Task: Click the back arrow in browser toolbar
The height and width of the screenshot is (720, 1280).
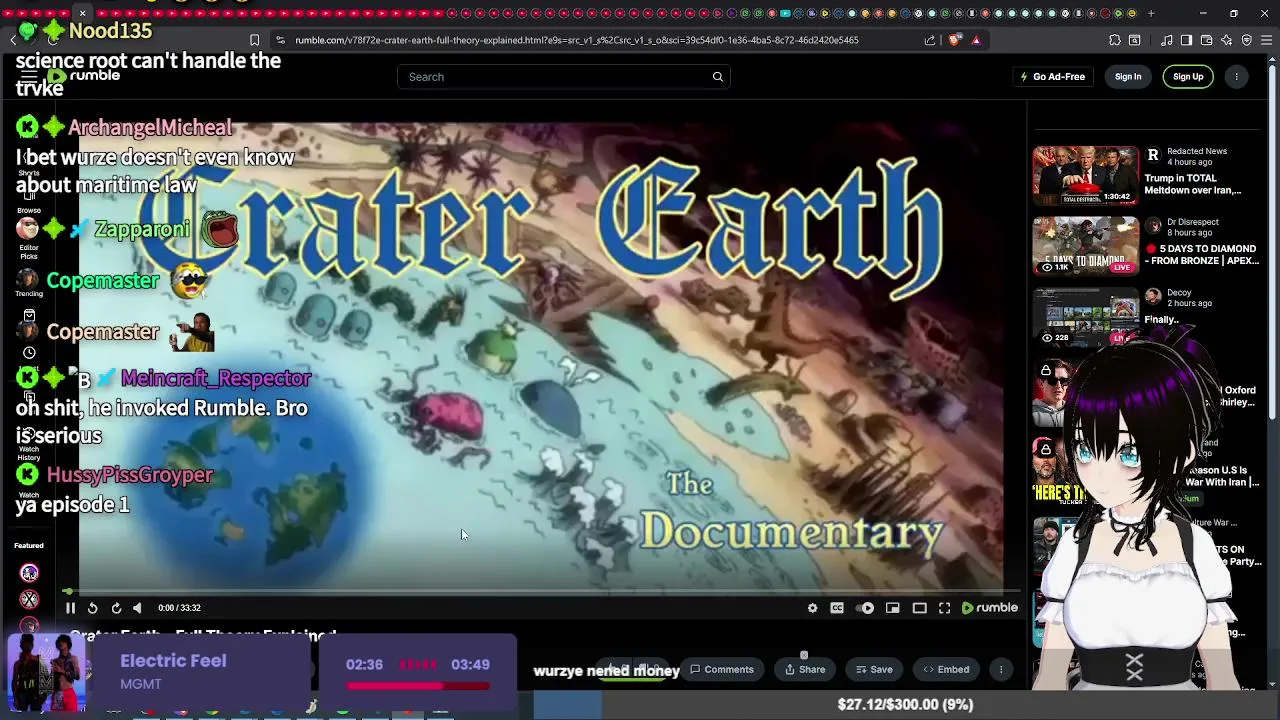Action: [x=13, y=40]
